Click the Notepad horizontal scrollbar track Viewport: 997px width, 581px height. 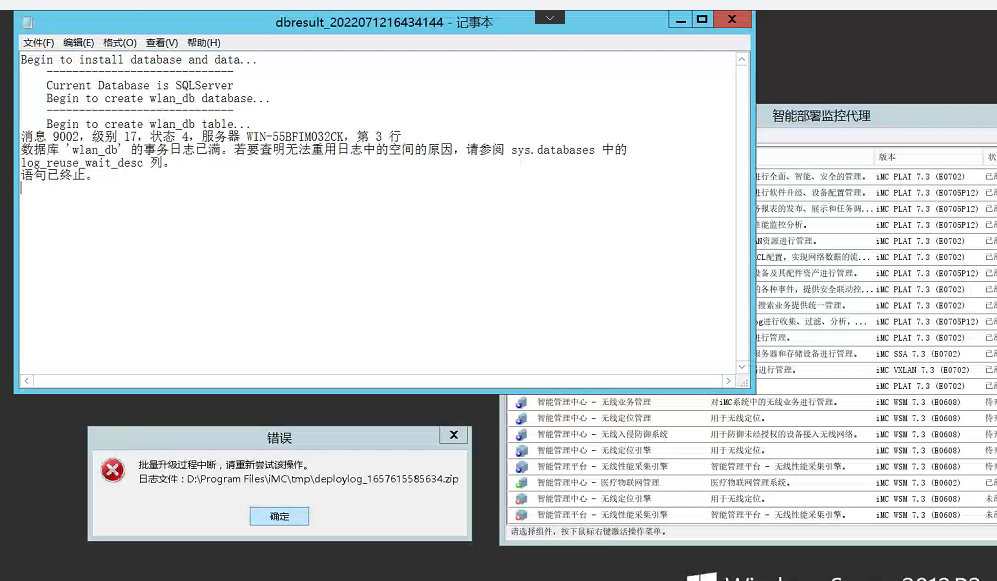(x=378, y=381)
